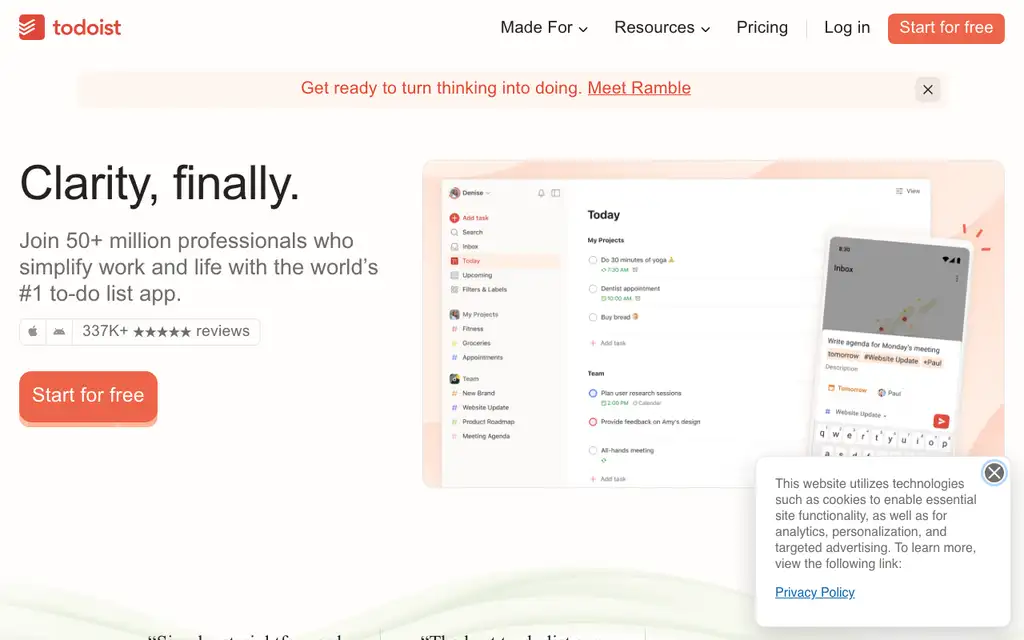Click the Tomorrow due date chip on phone
Viewport: 1024px width, 640px height.
coord(848,389)
